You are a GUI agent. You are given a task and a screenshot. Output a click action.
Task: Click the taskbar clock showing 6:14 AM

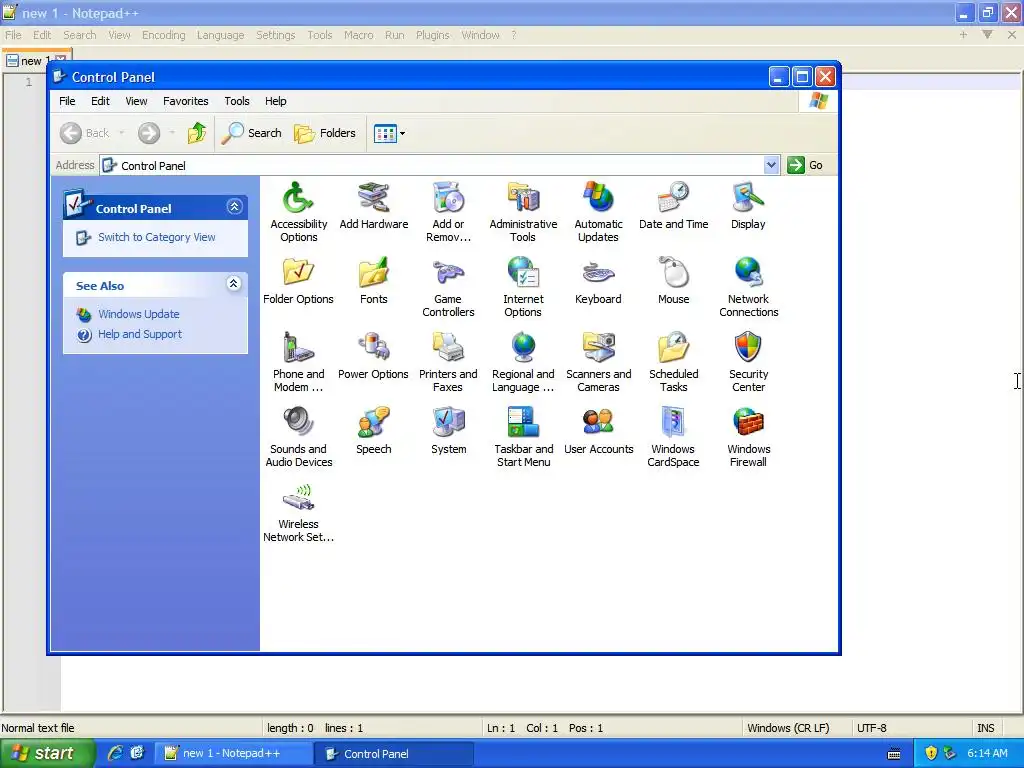coord(987,754)
